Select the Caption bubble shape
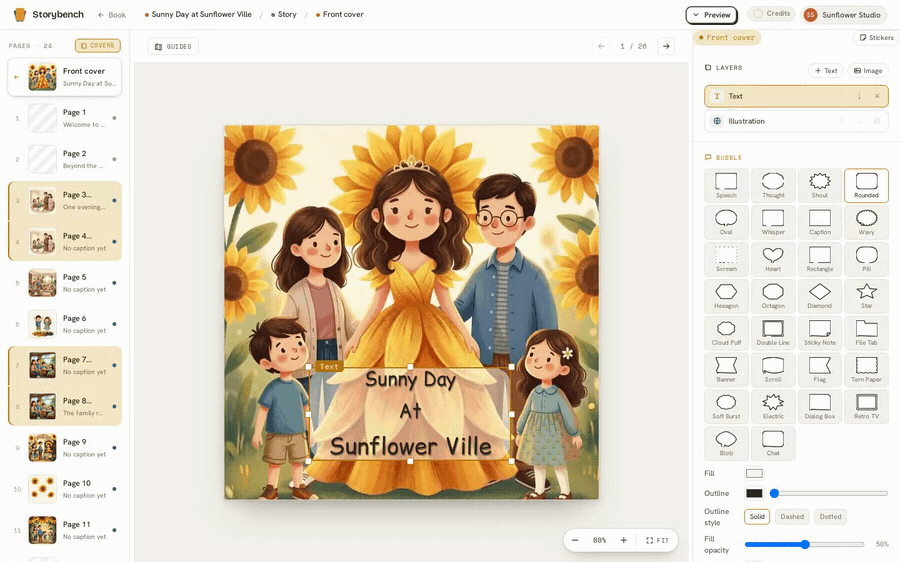The image size is (900, 562). [x=820, y=222]
